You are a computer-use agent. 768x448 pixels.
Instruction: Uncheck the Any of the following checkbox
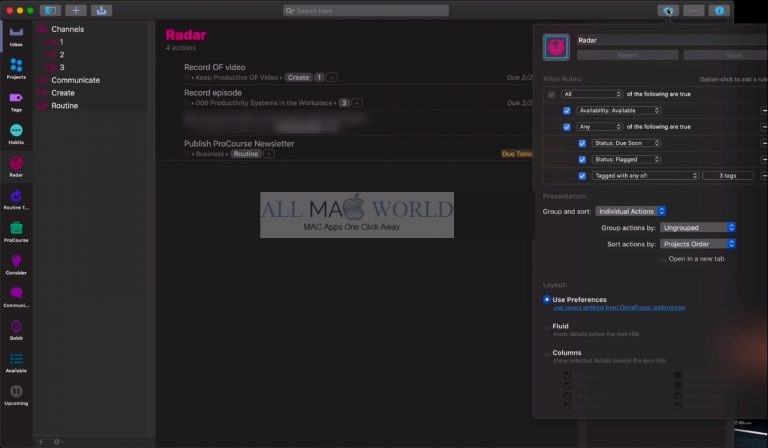[567, 127]
